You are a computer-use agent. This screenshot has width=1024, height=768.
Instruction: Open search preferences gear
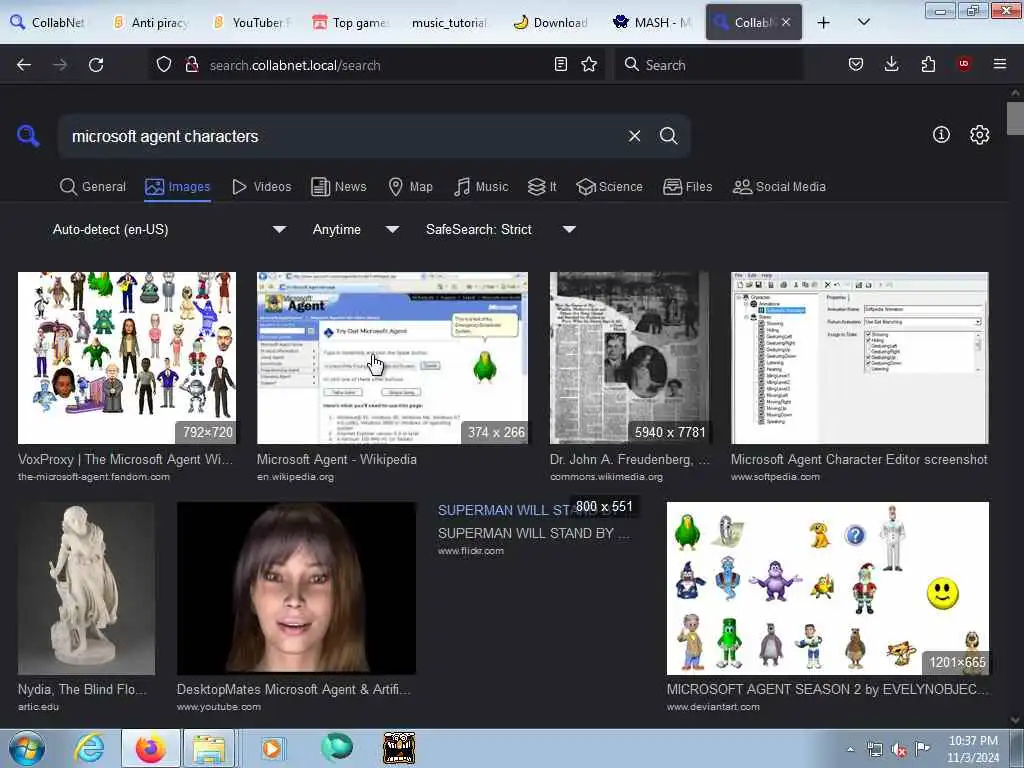pyautogui.click(x=979, y=135)
